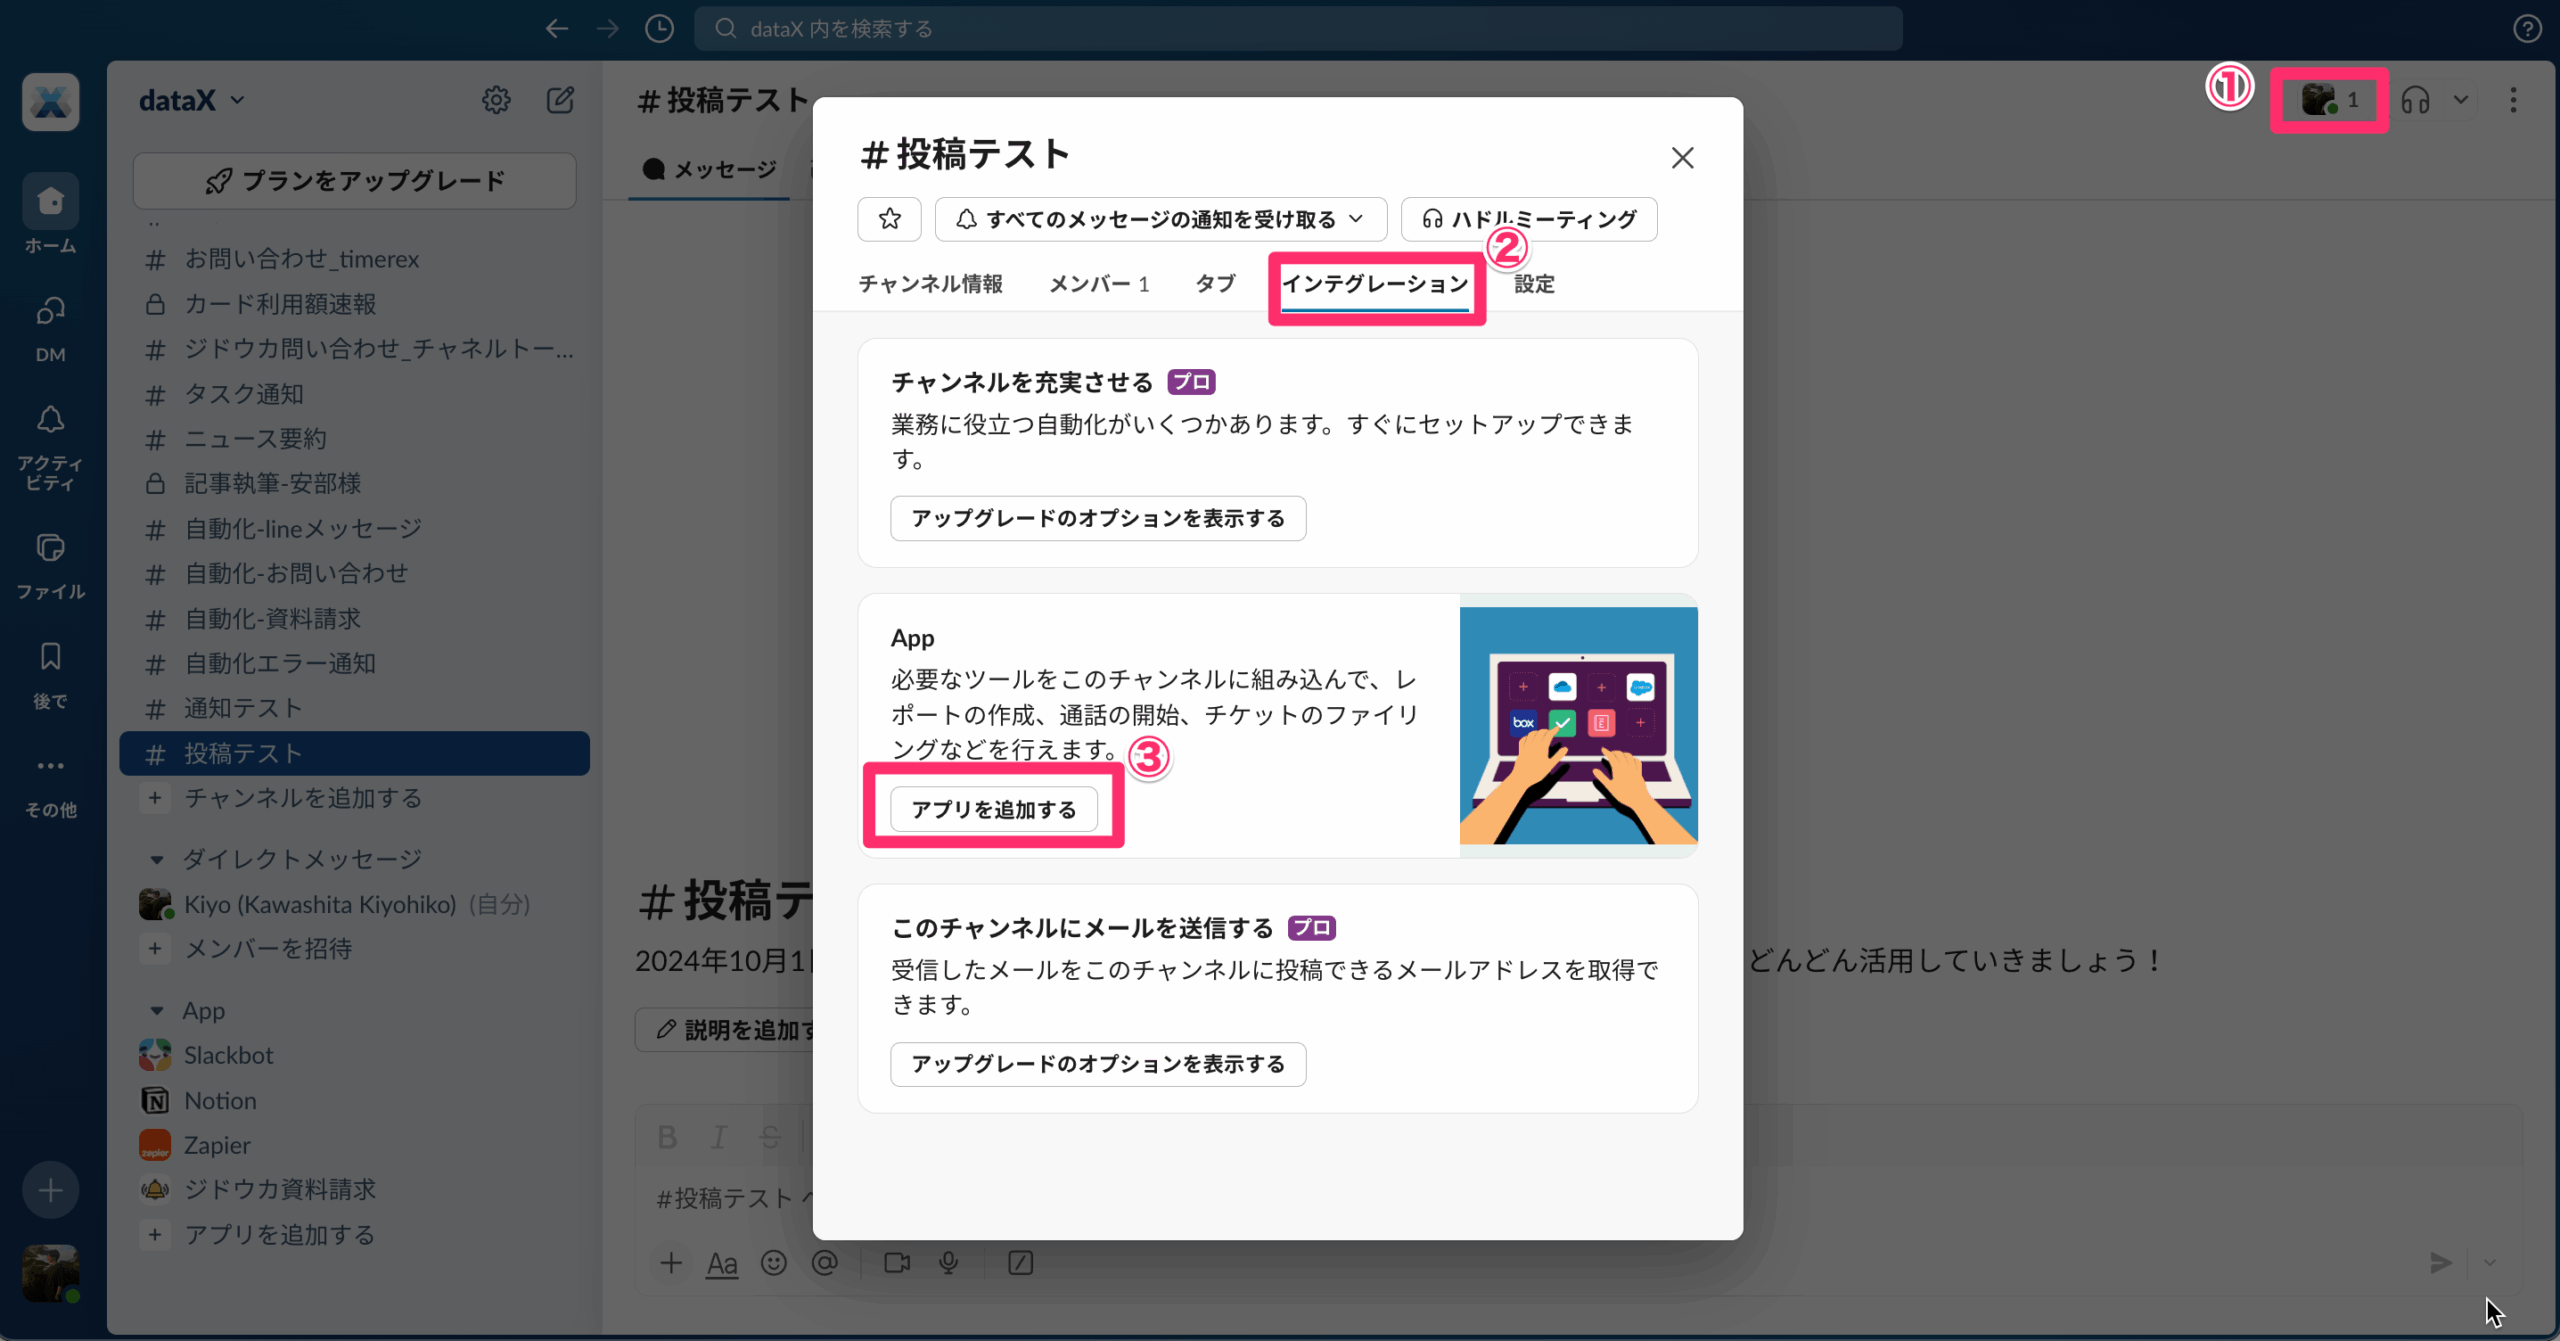Start a huddle with the headphones icon
The image size is (2560, 1341).
pos(2416,100)
